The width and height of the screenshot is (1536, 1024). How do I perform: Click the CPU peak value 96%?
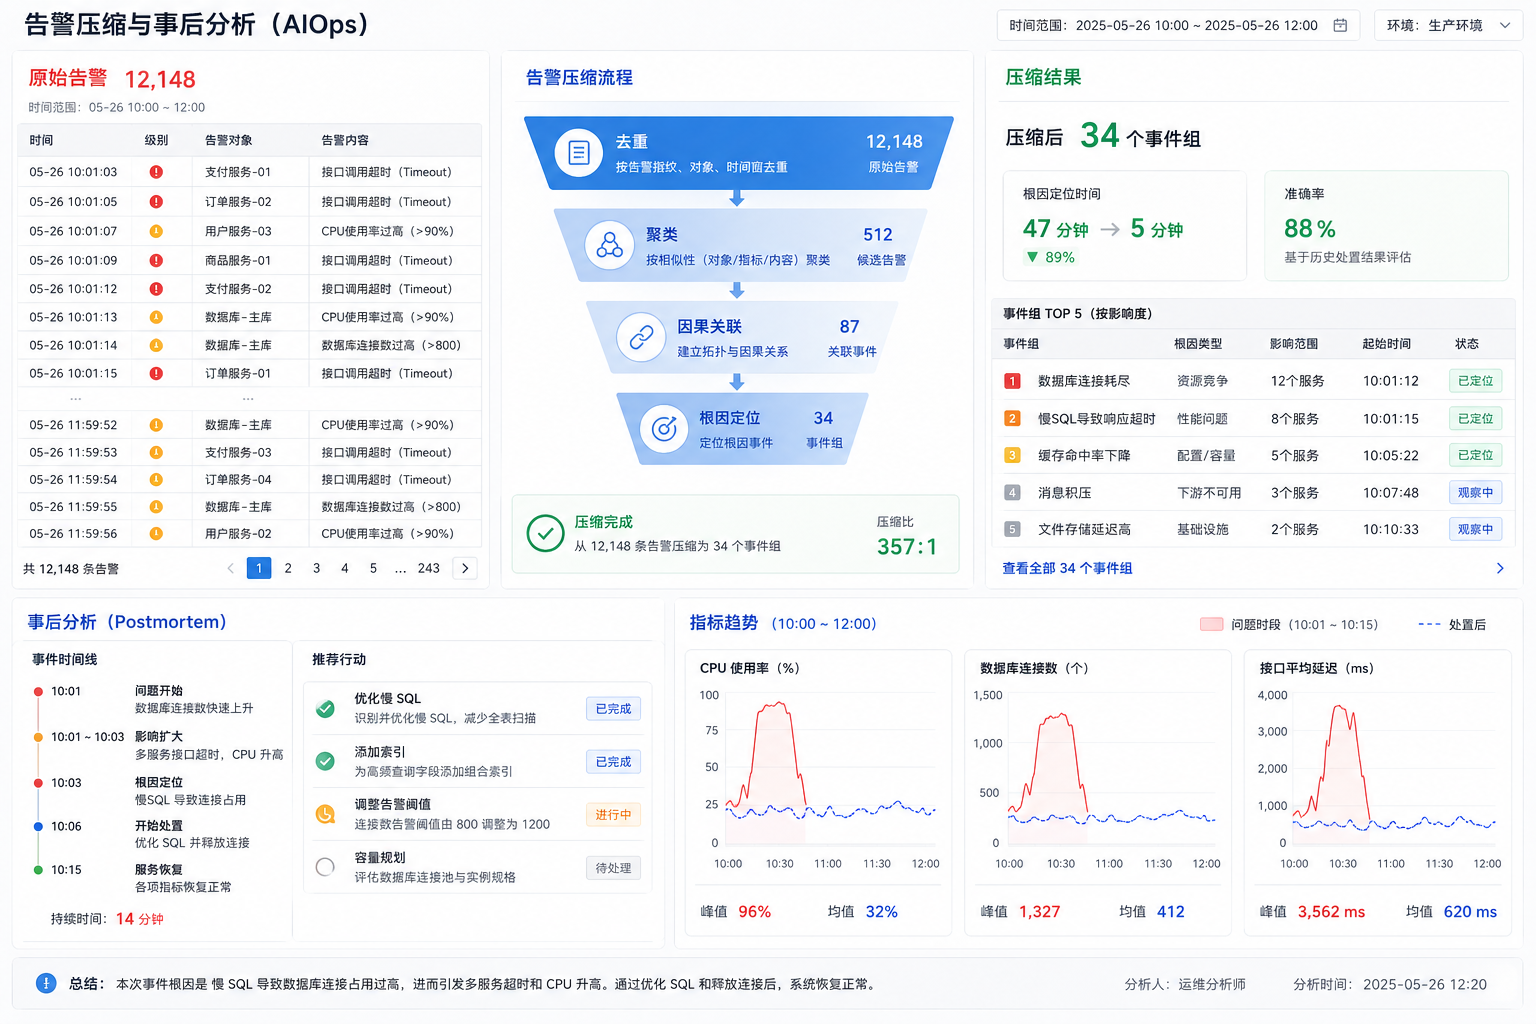[x=754, y=911]
